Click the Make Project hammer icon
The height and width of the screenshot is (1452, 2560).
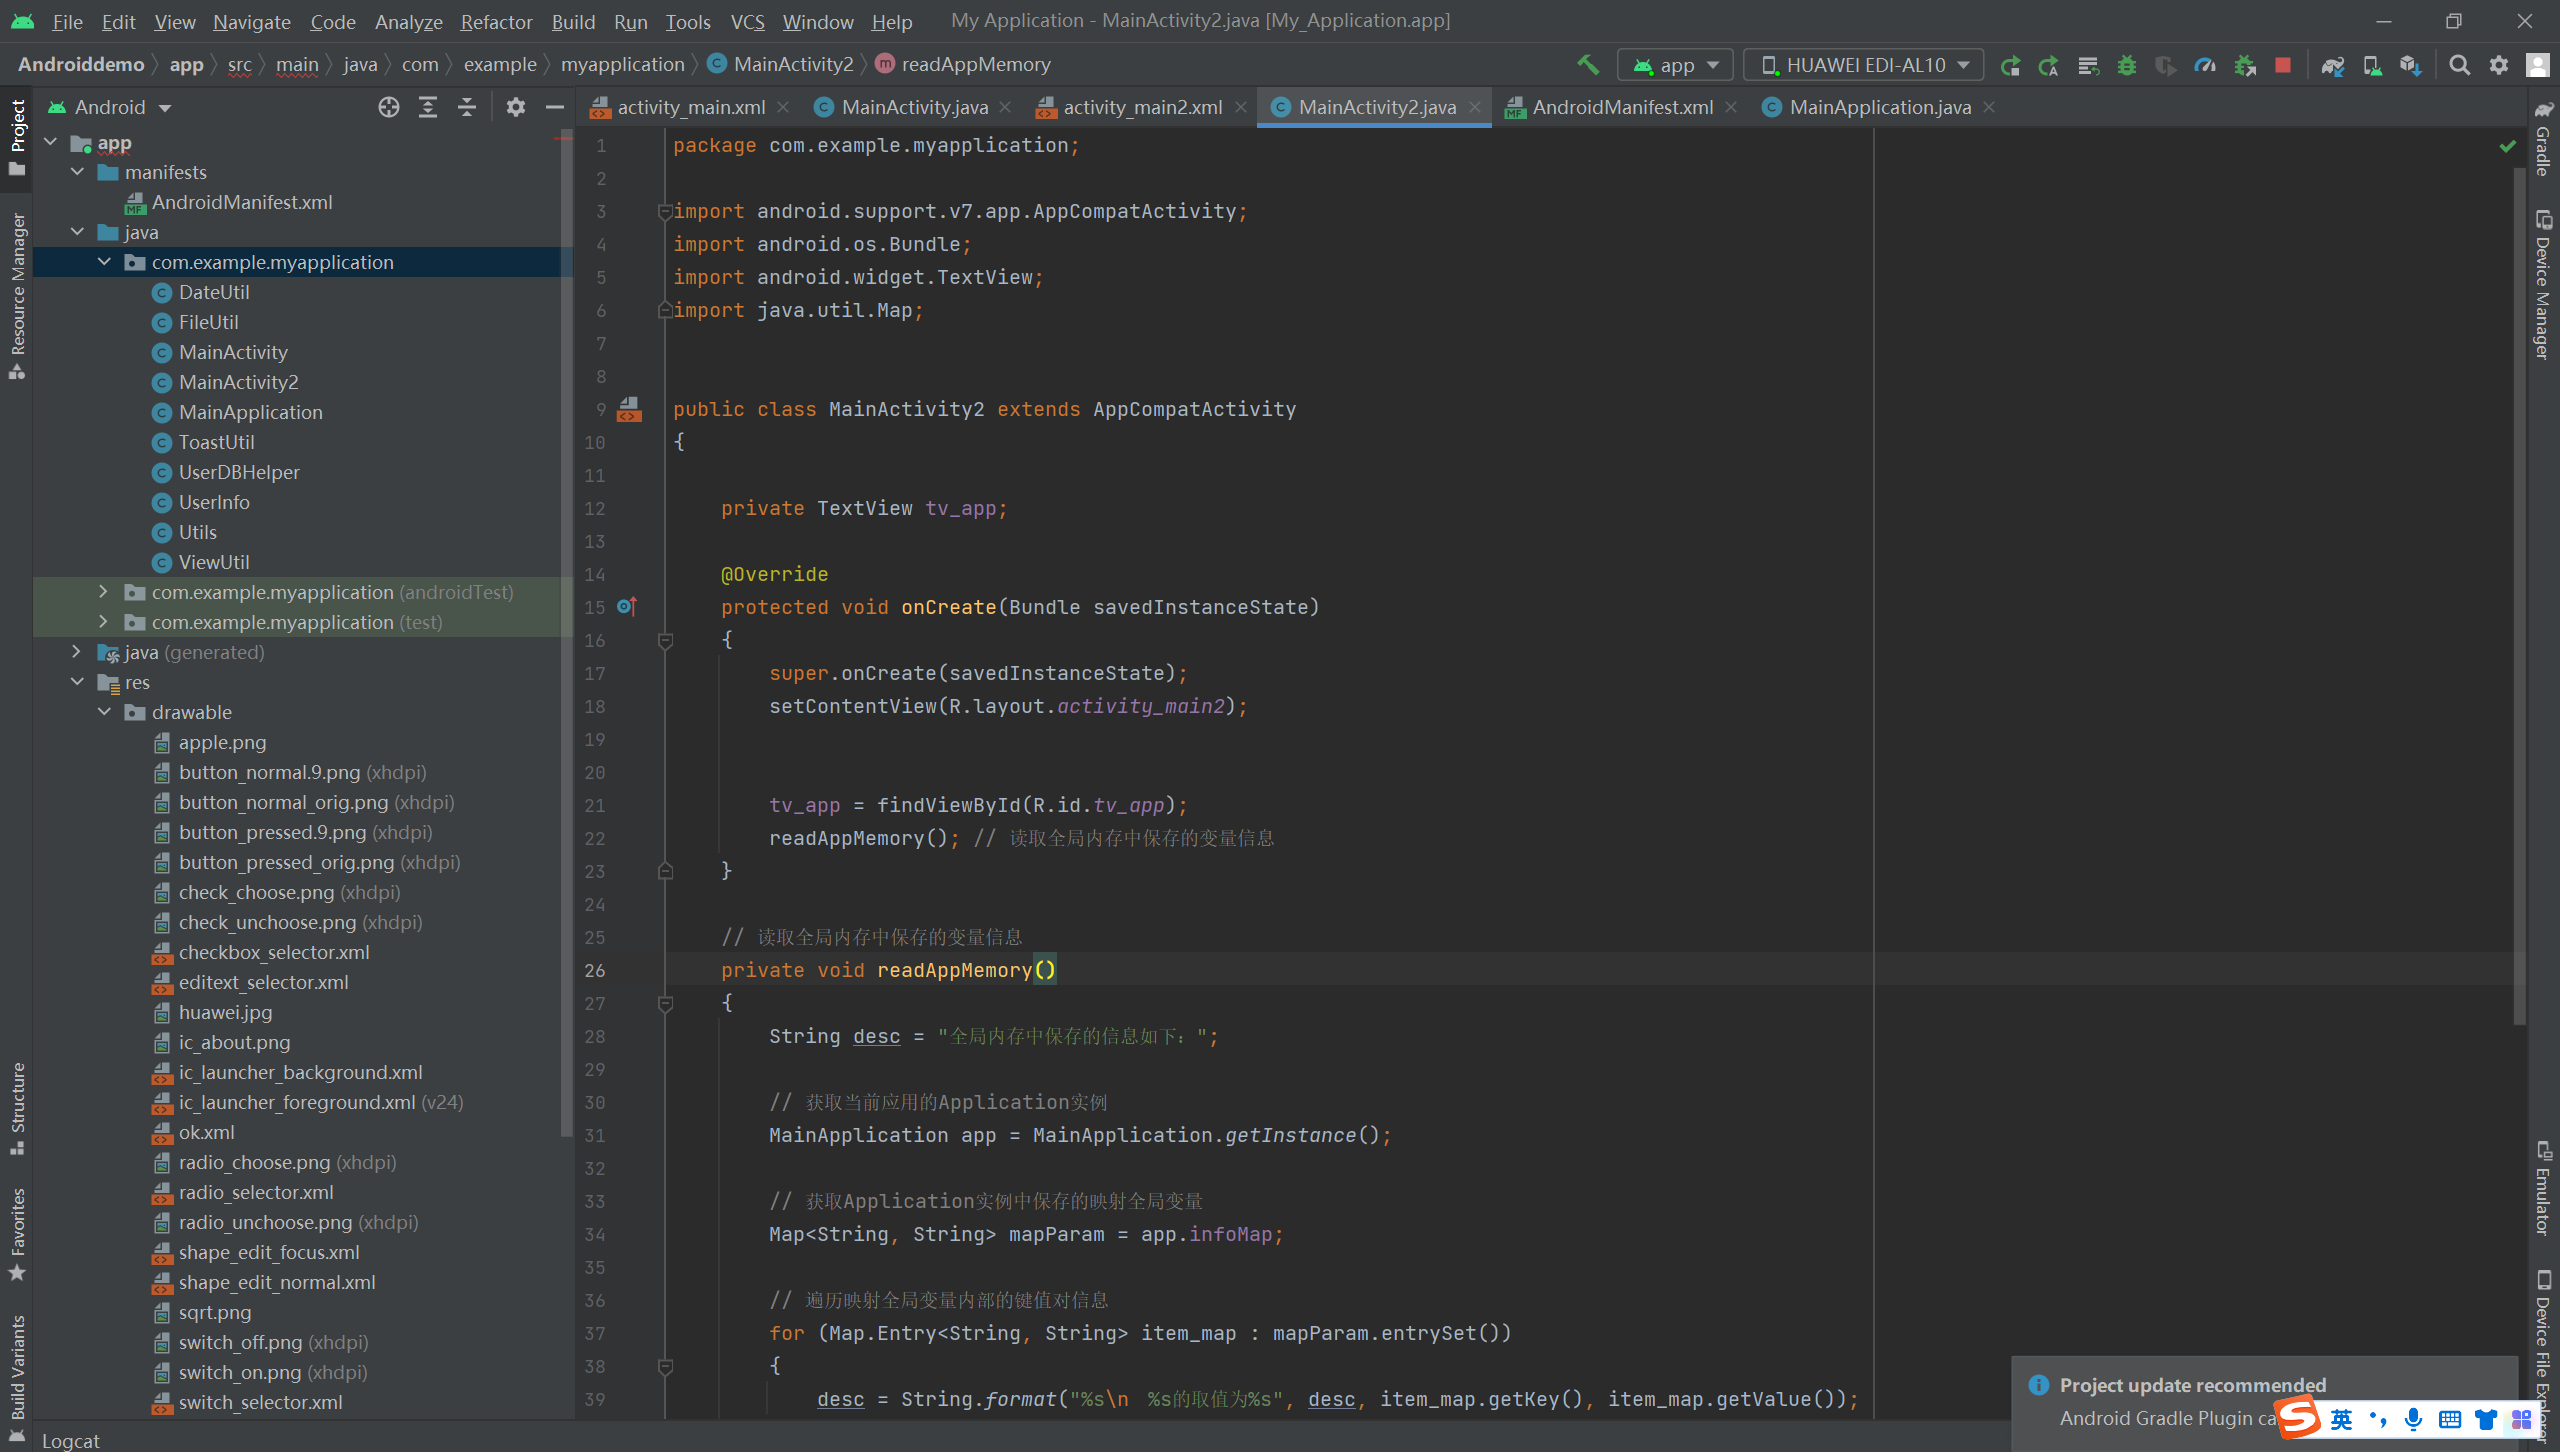click(x=1588, y=65)
